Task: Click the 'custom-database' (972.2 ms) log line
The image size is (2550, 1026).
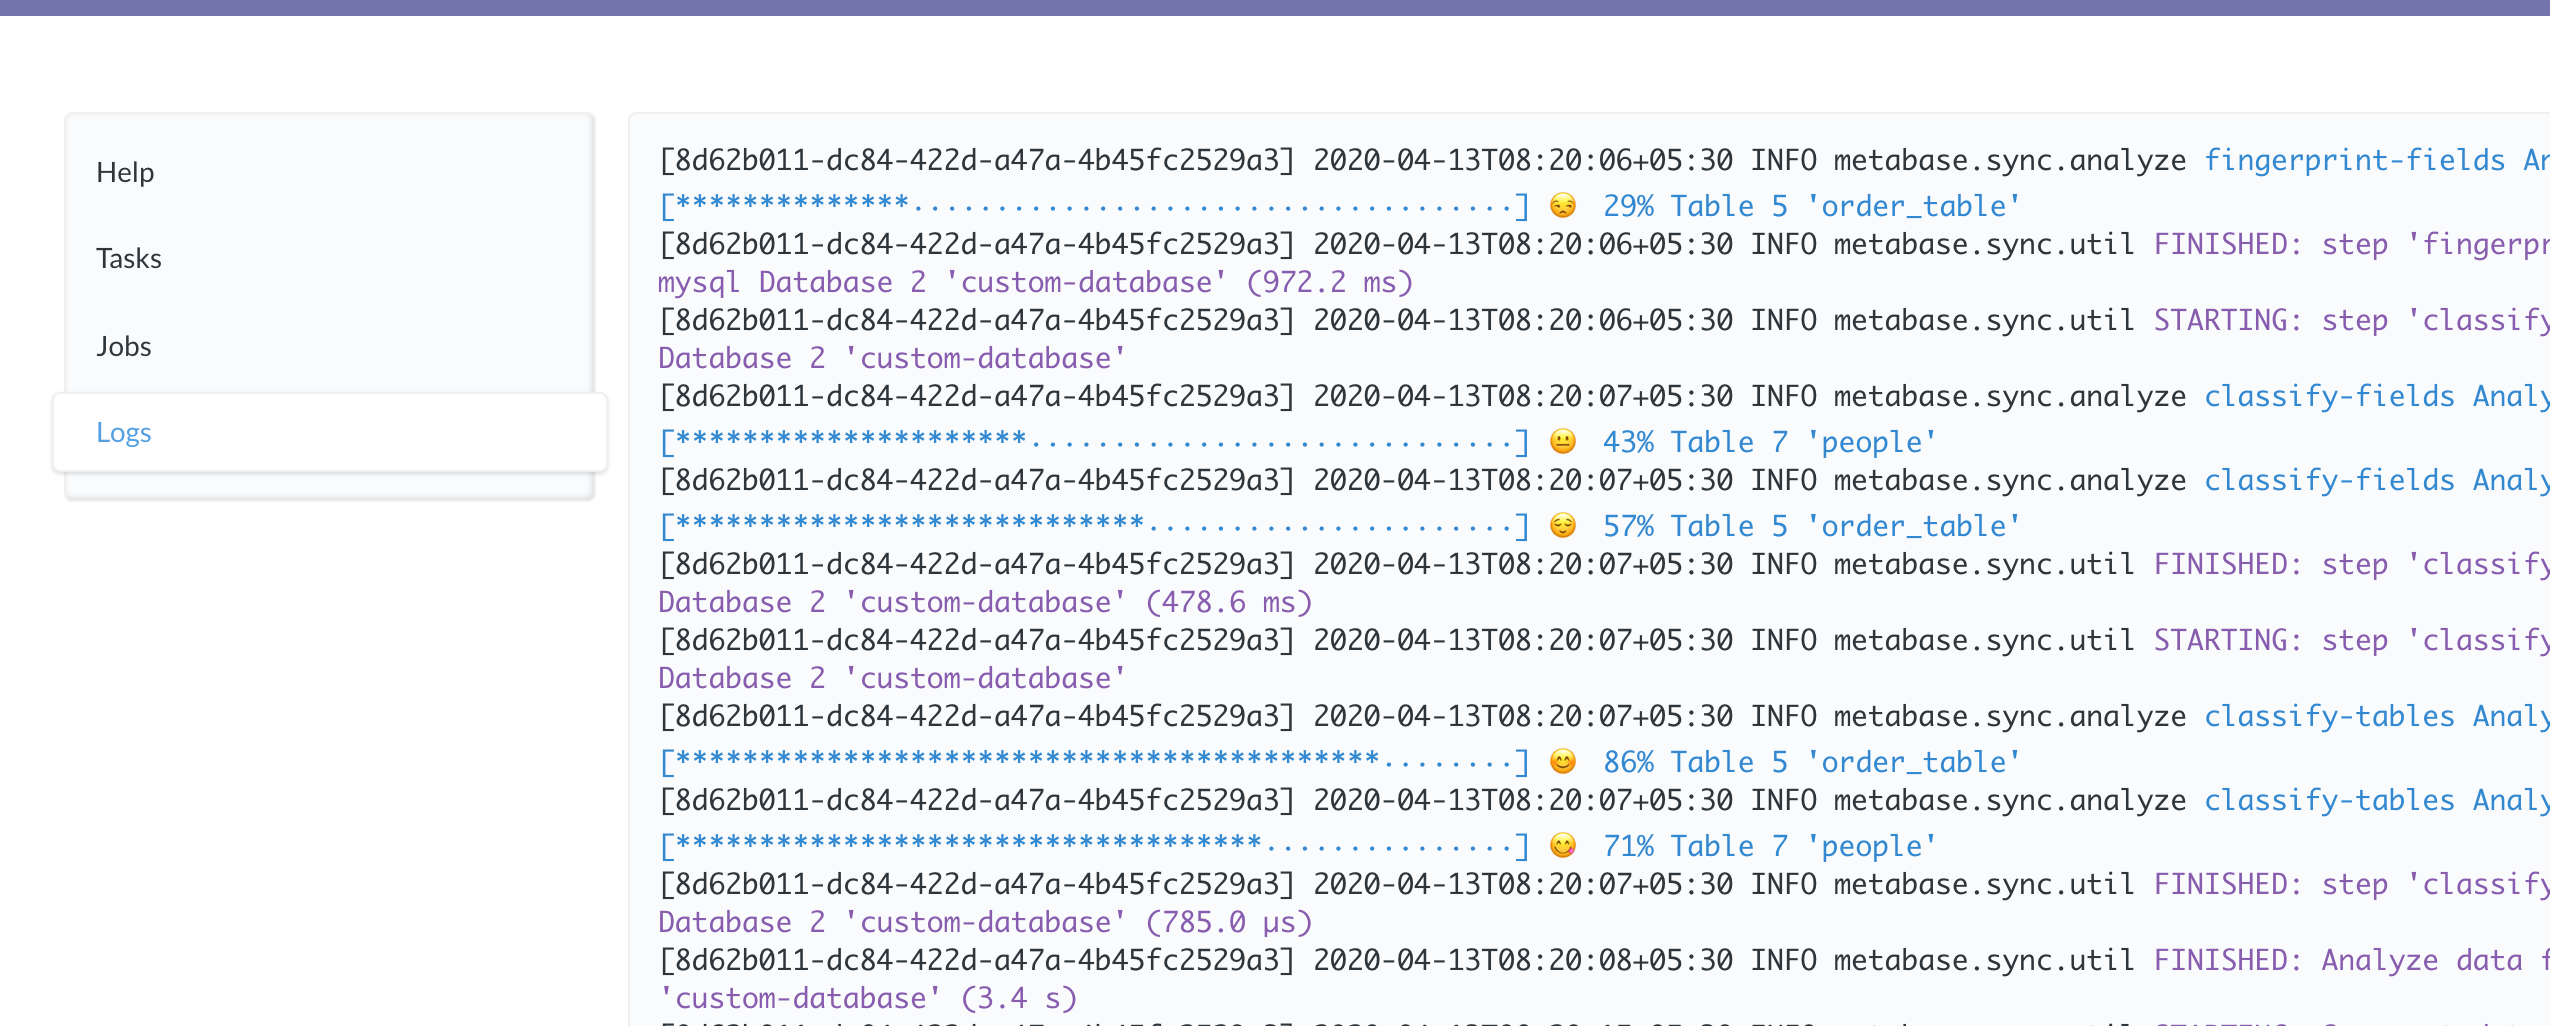Action: tap(1035, 282)
